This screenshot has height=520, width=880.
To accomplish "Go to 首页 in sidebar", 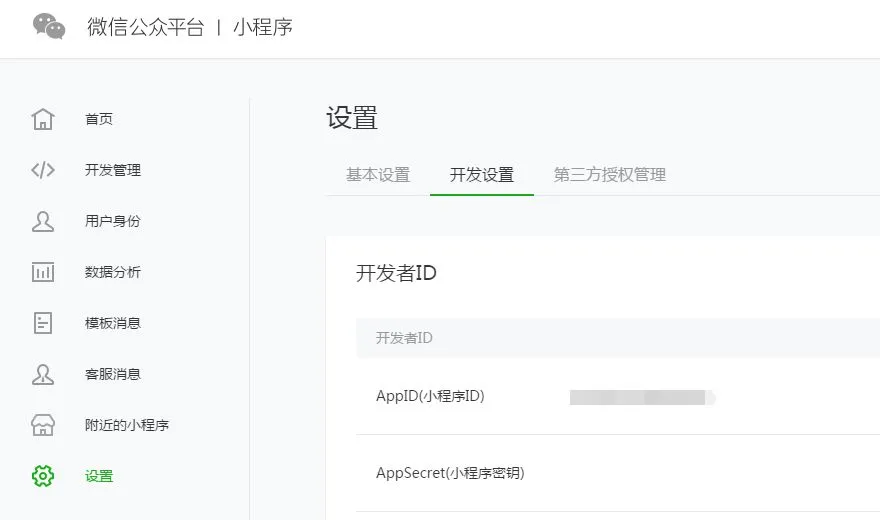I will [x=99, y=119].
